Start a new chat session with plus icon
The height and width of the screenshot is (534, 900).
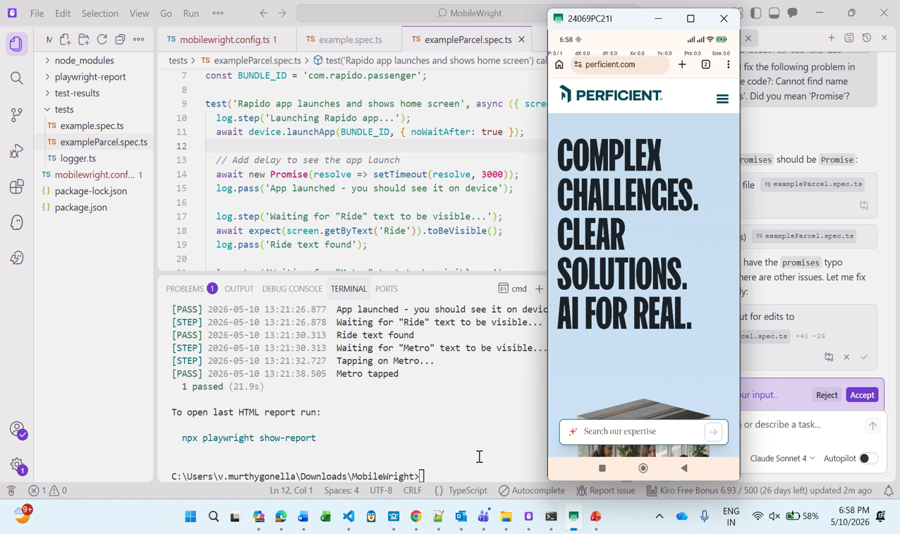[831, 38]
